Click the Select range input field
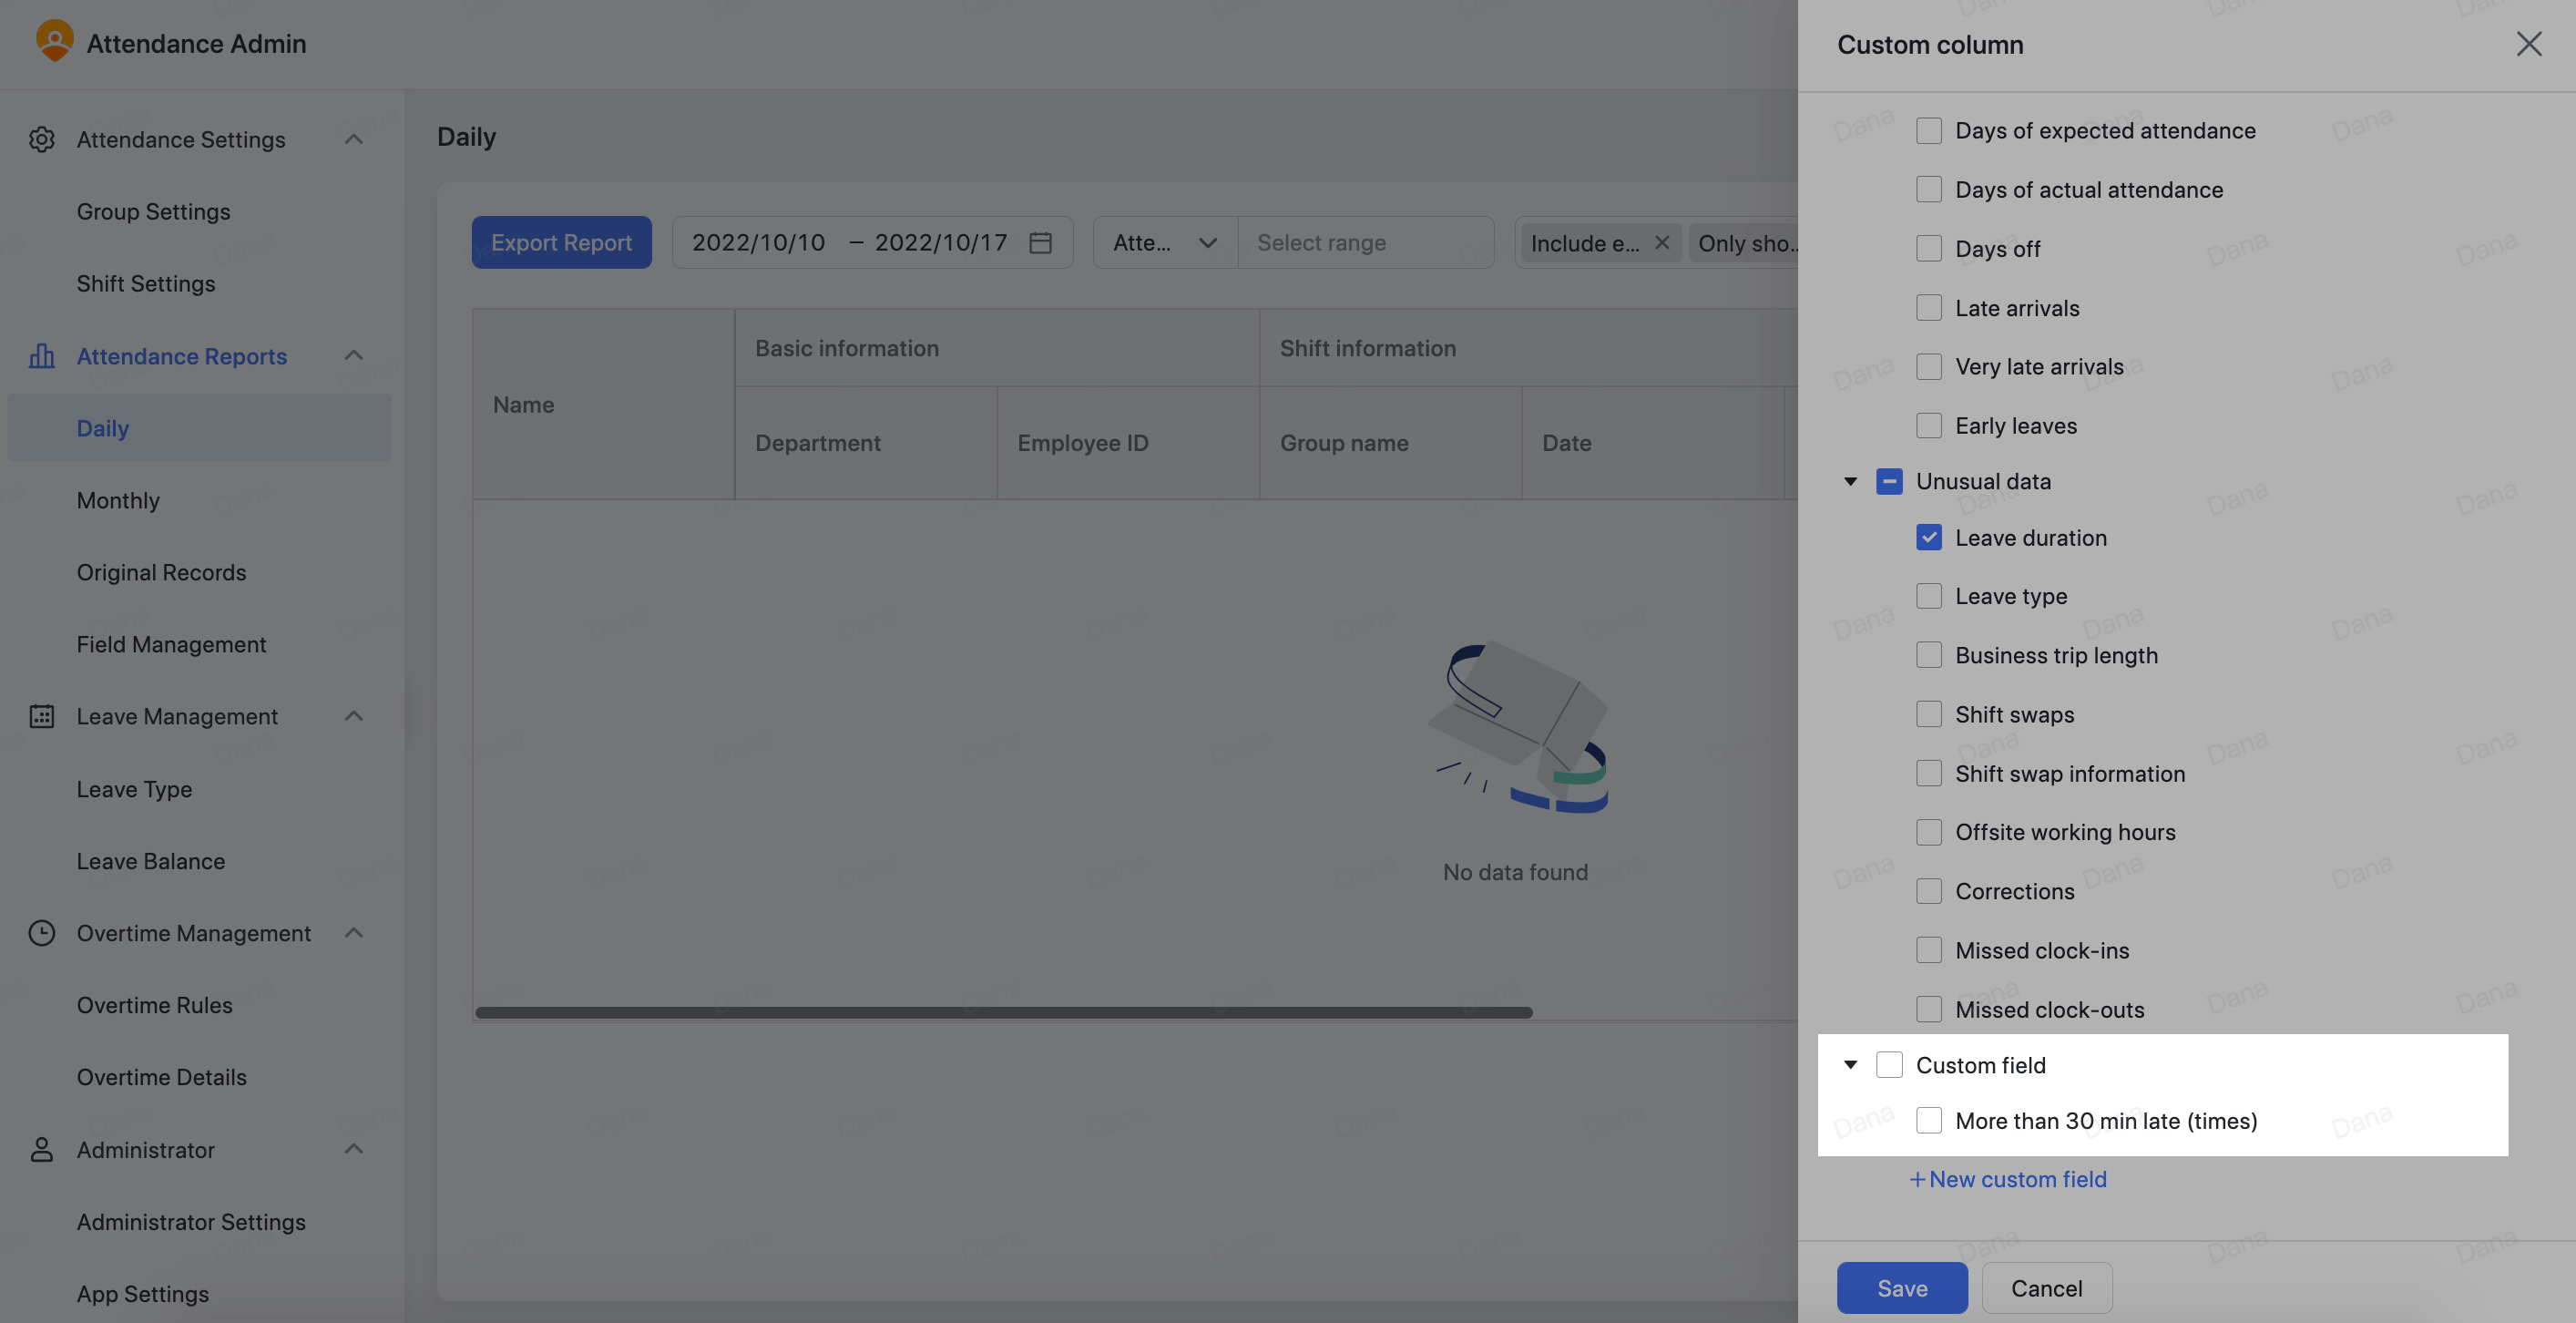The height and width of the screenshot is (1323, 2576). 1366,242
